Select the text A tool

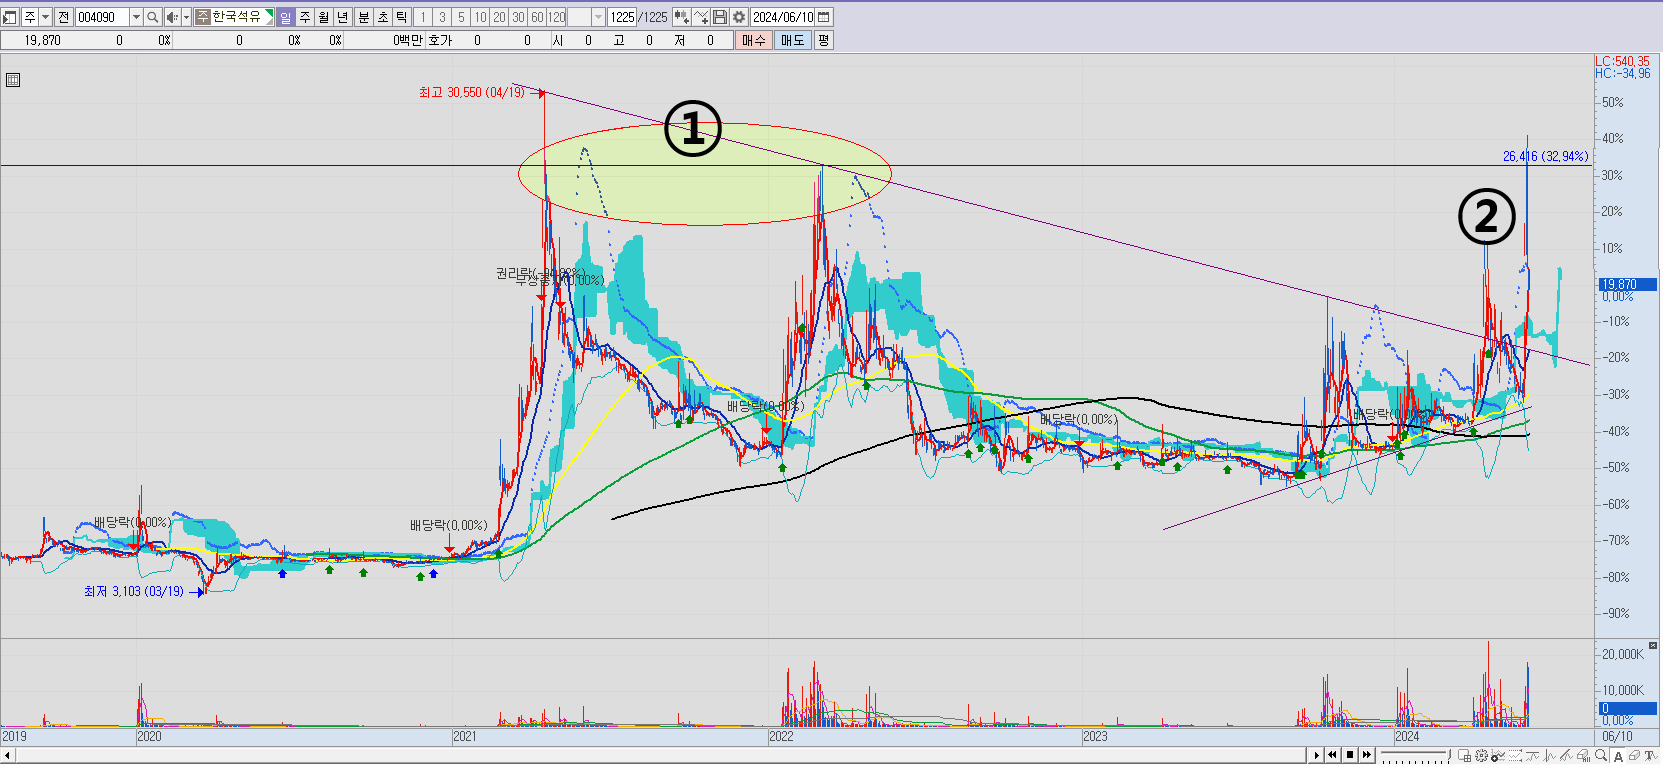coord(1618,755)
